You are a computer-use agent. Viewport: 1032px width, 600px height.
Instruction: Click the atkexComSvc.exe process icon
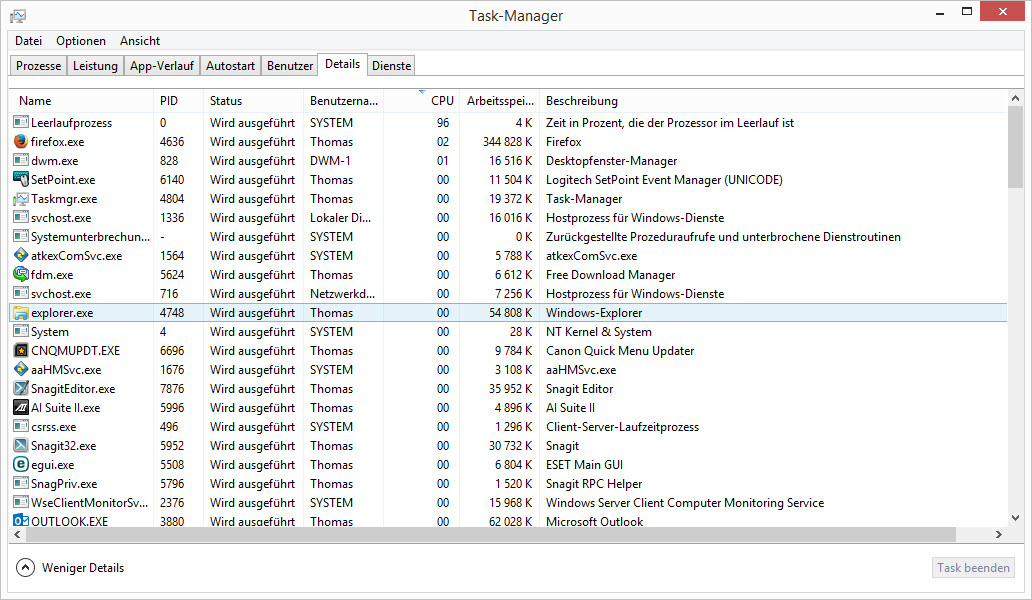pyautogui.click(x=20, y=255)
